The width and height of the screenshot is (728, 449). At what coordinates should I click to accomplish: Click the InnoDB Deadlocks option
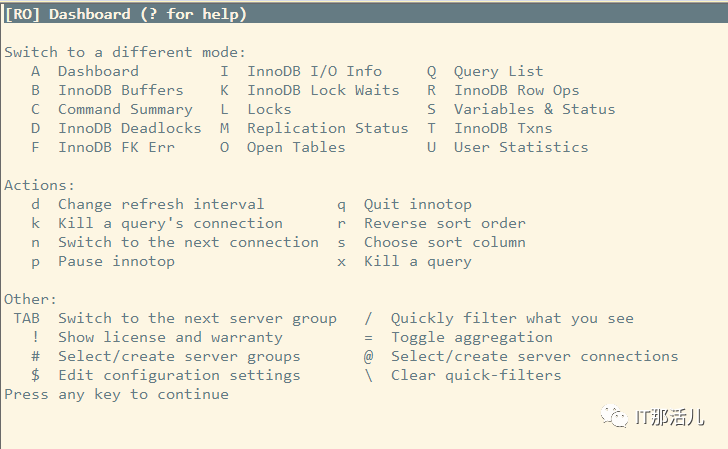pos(130,128)
